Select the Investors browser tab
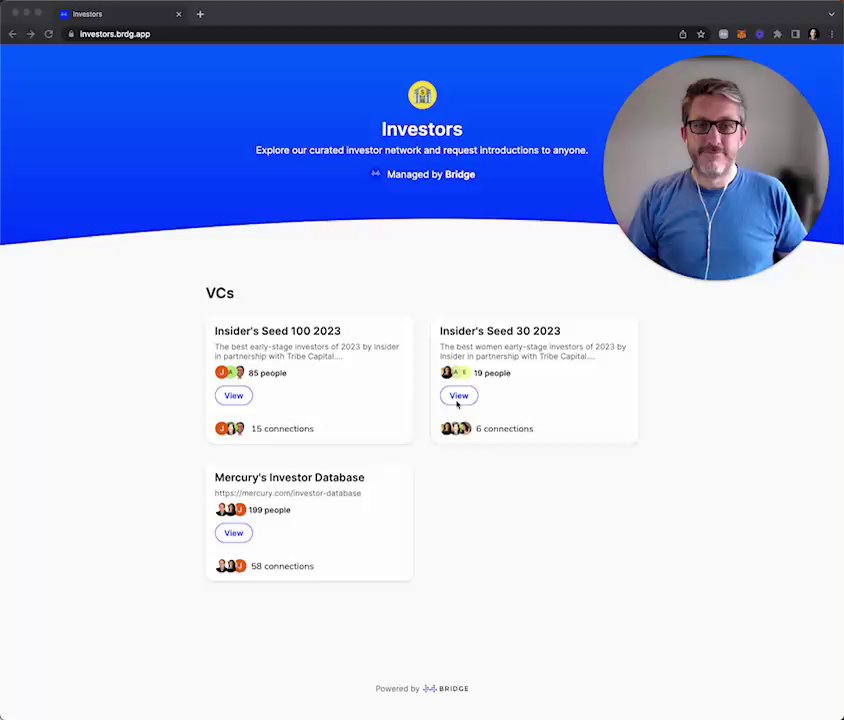844x720 pixels. coord(121,14)
